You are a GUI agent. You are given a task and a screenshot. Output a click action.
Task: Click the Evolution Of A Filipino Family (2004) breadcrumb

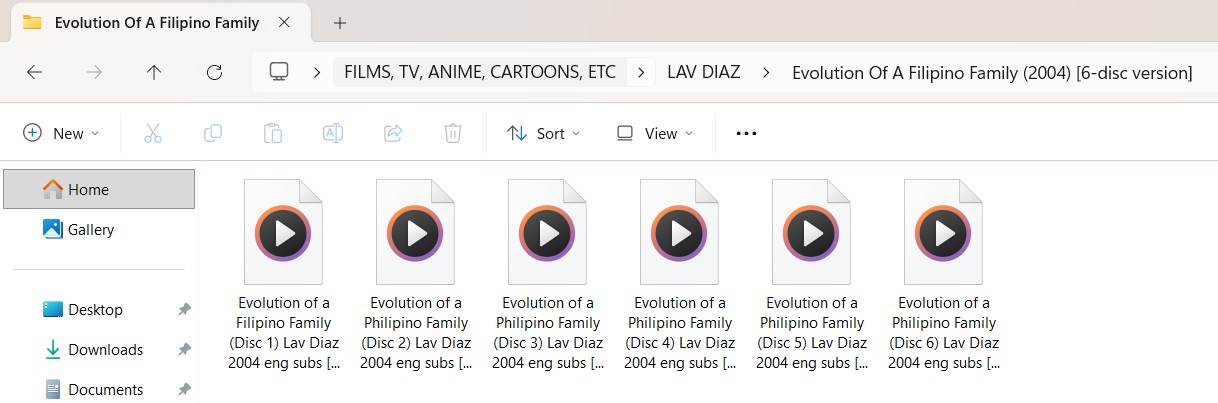(992, 72)
